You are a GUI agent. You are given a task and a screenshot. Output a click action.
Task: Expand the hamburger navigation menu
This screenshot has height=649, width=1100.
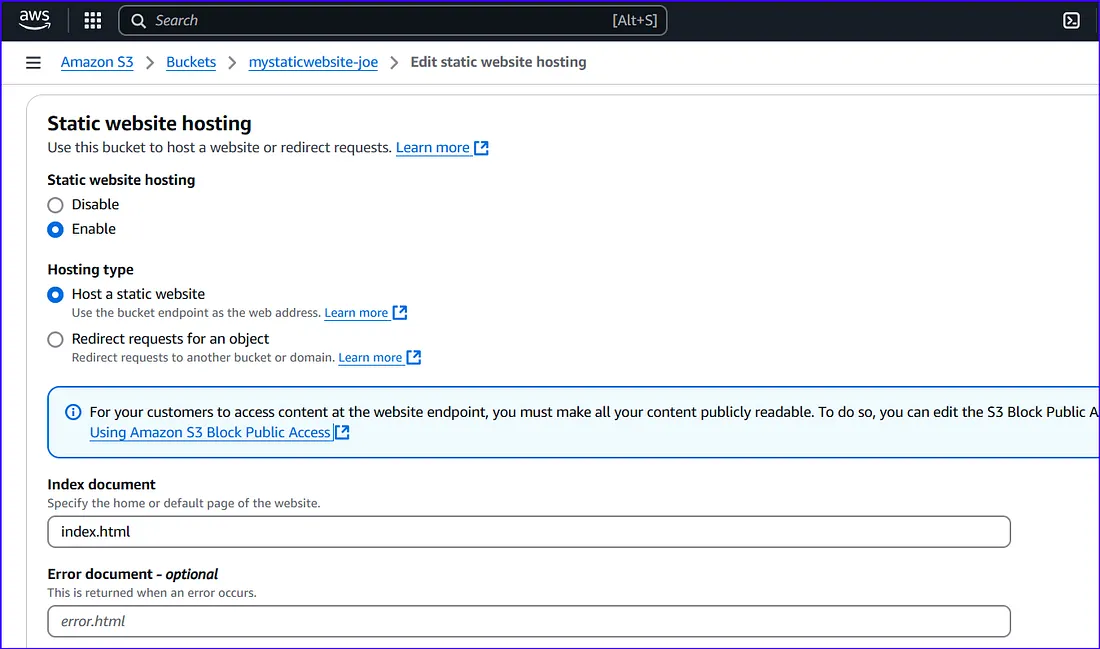click(33, 62)
